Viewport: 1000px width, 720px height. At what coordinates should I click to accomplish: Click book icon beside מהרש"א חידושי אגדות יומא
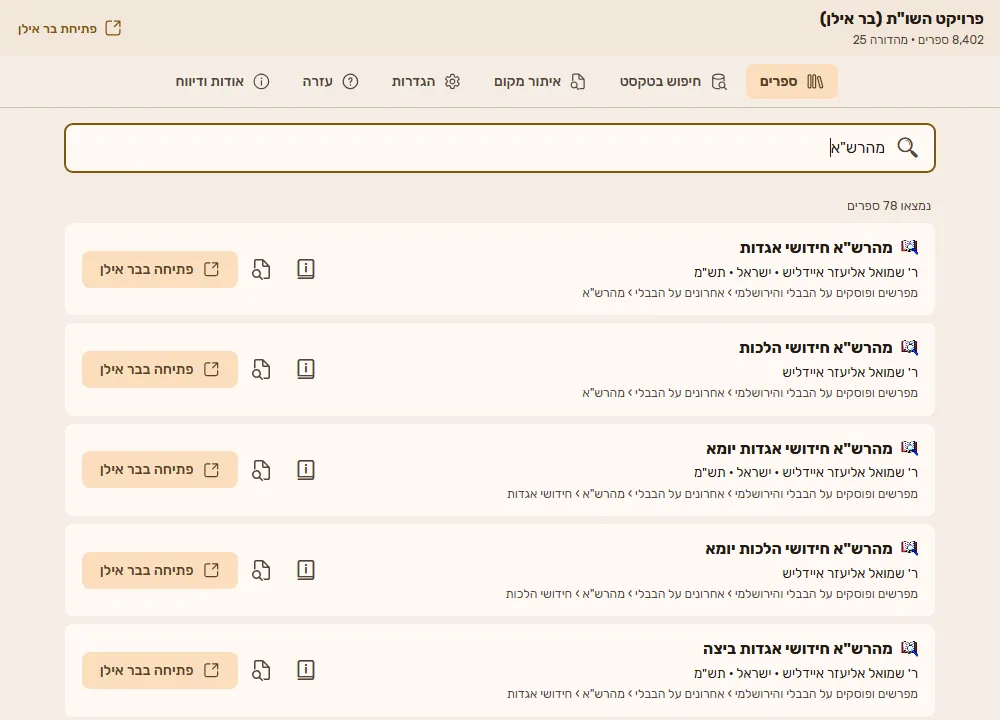pyautogui.click(x=909, y=448)
